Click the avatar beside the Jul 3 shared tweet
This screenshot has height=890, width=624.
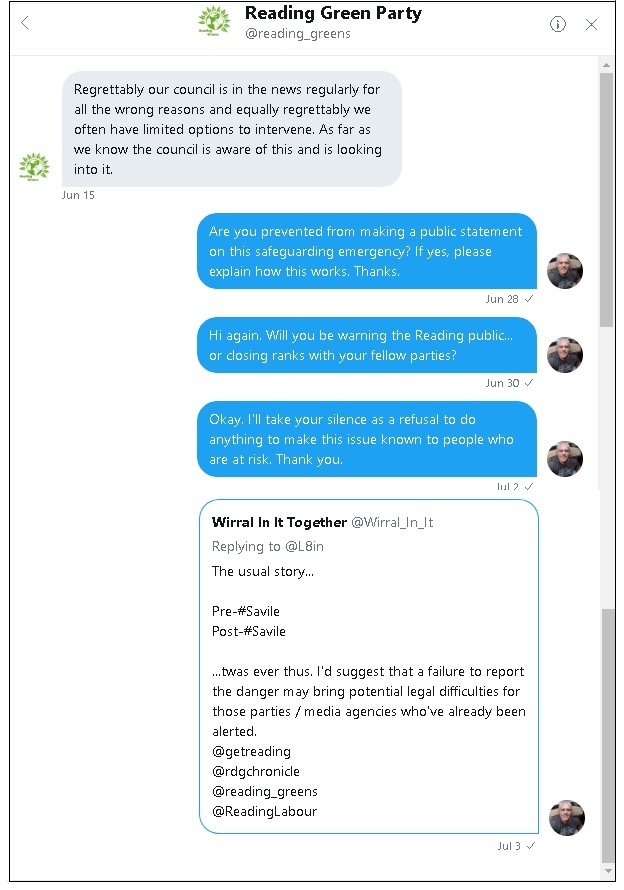[567, 817]
